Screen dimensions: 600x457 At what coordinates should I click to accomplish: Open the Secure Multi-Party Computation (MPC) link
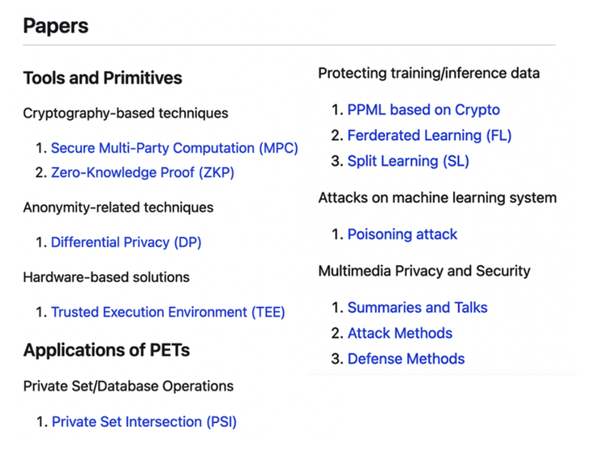[x=174, y=148]
